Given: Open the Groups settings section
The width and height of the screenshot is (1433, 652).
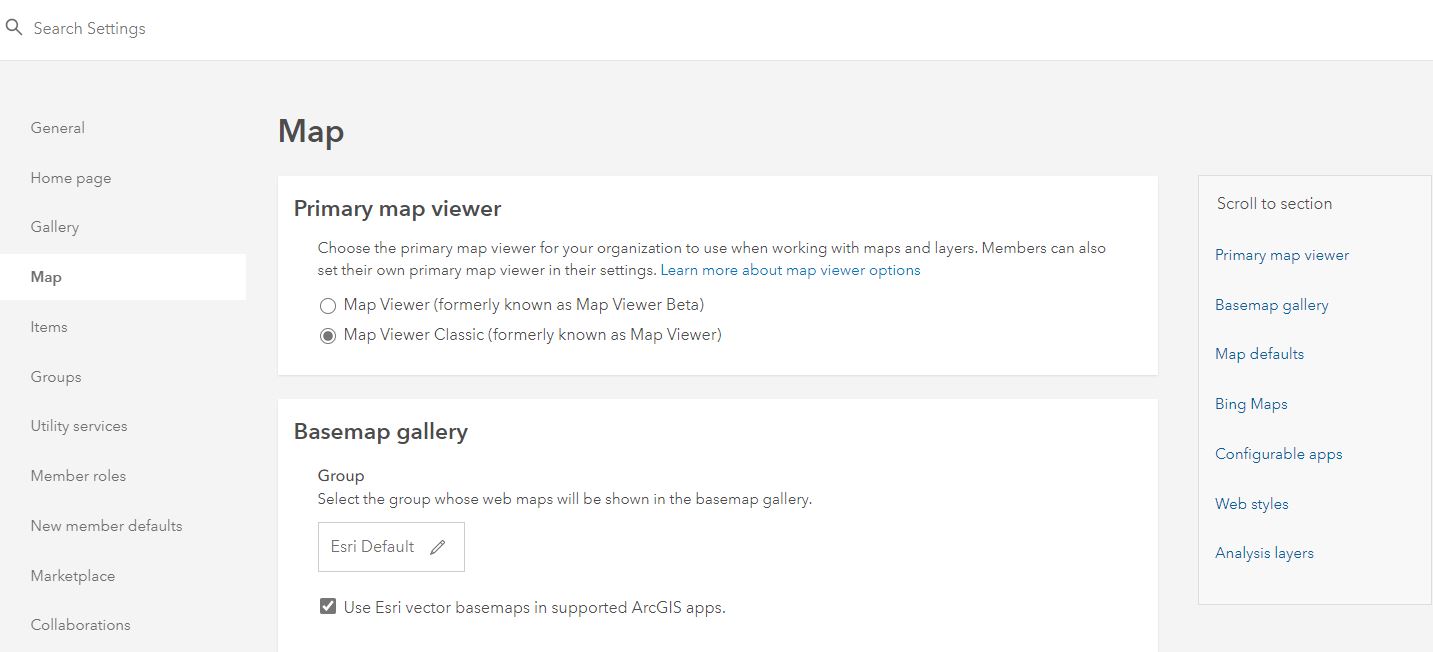Looking at the screenshot, I should (55, 377).
